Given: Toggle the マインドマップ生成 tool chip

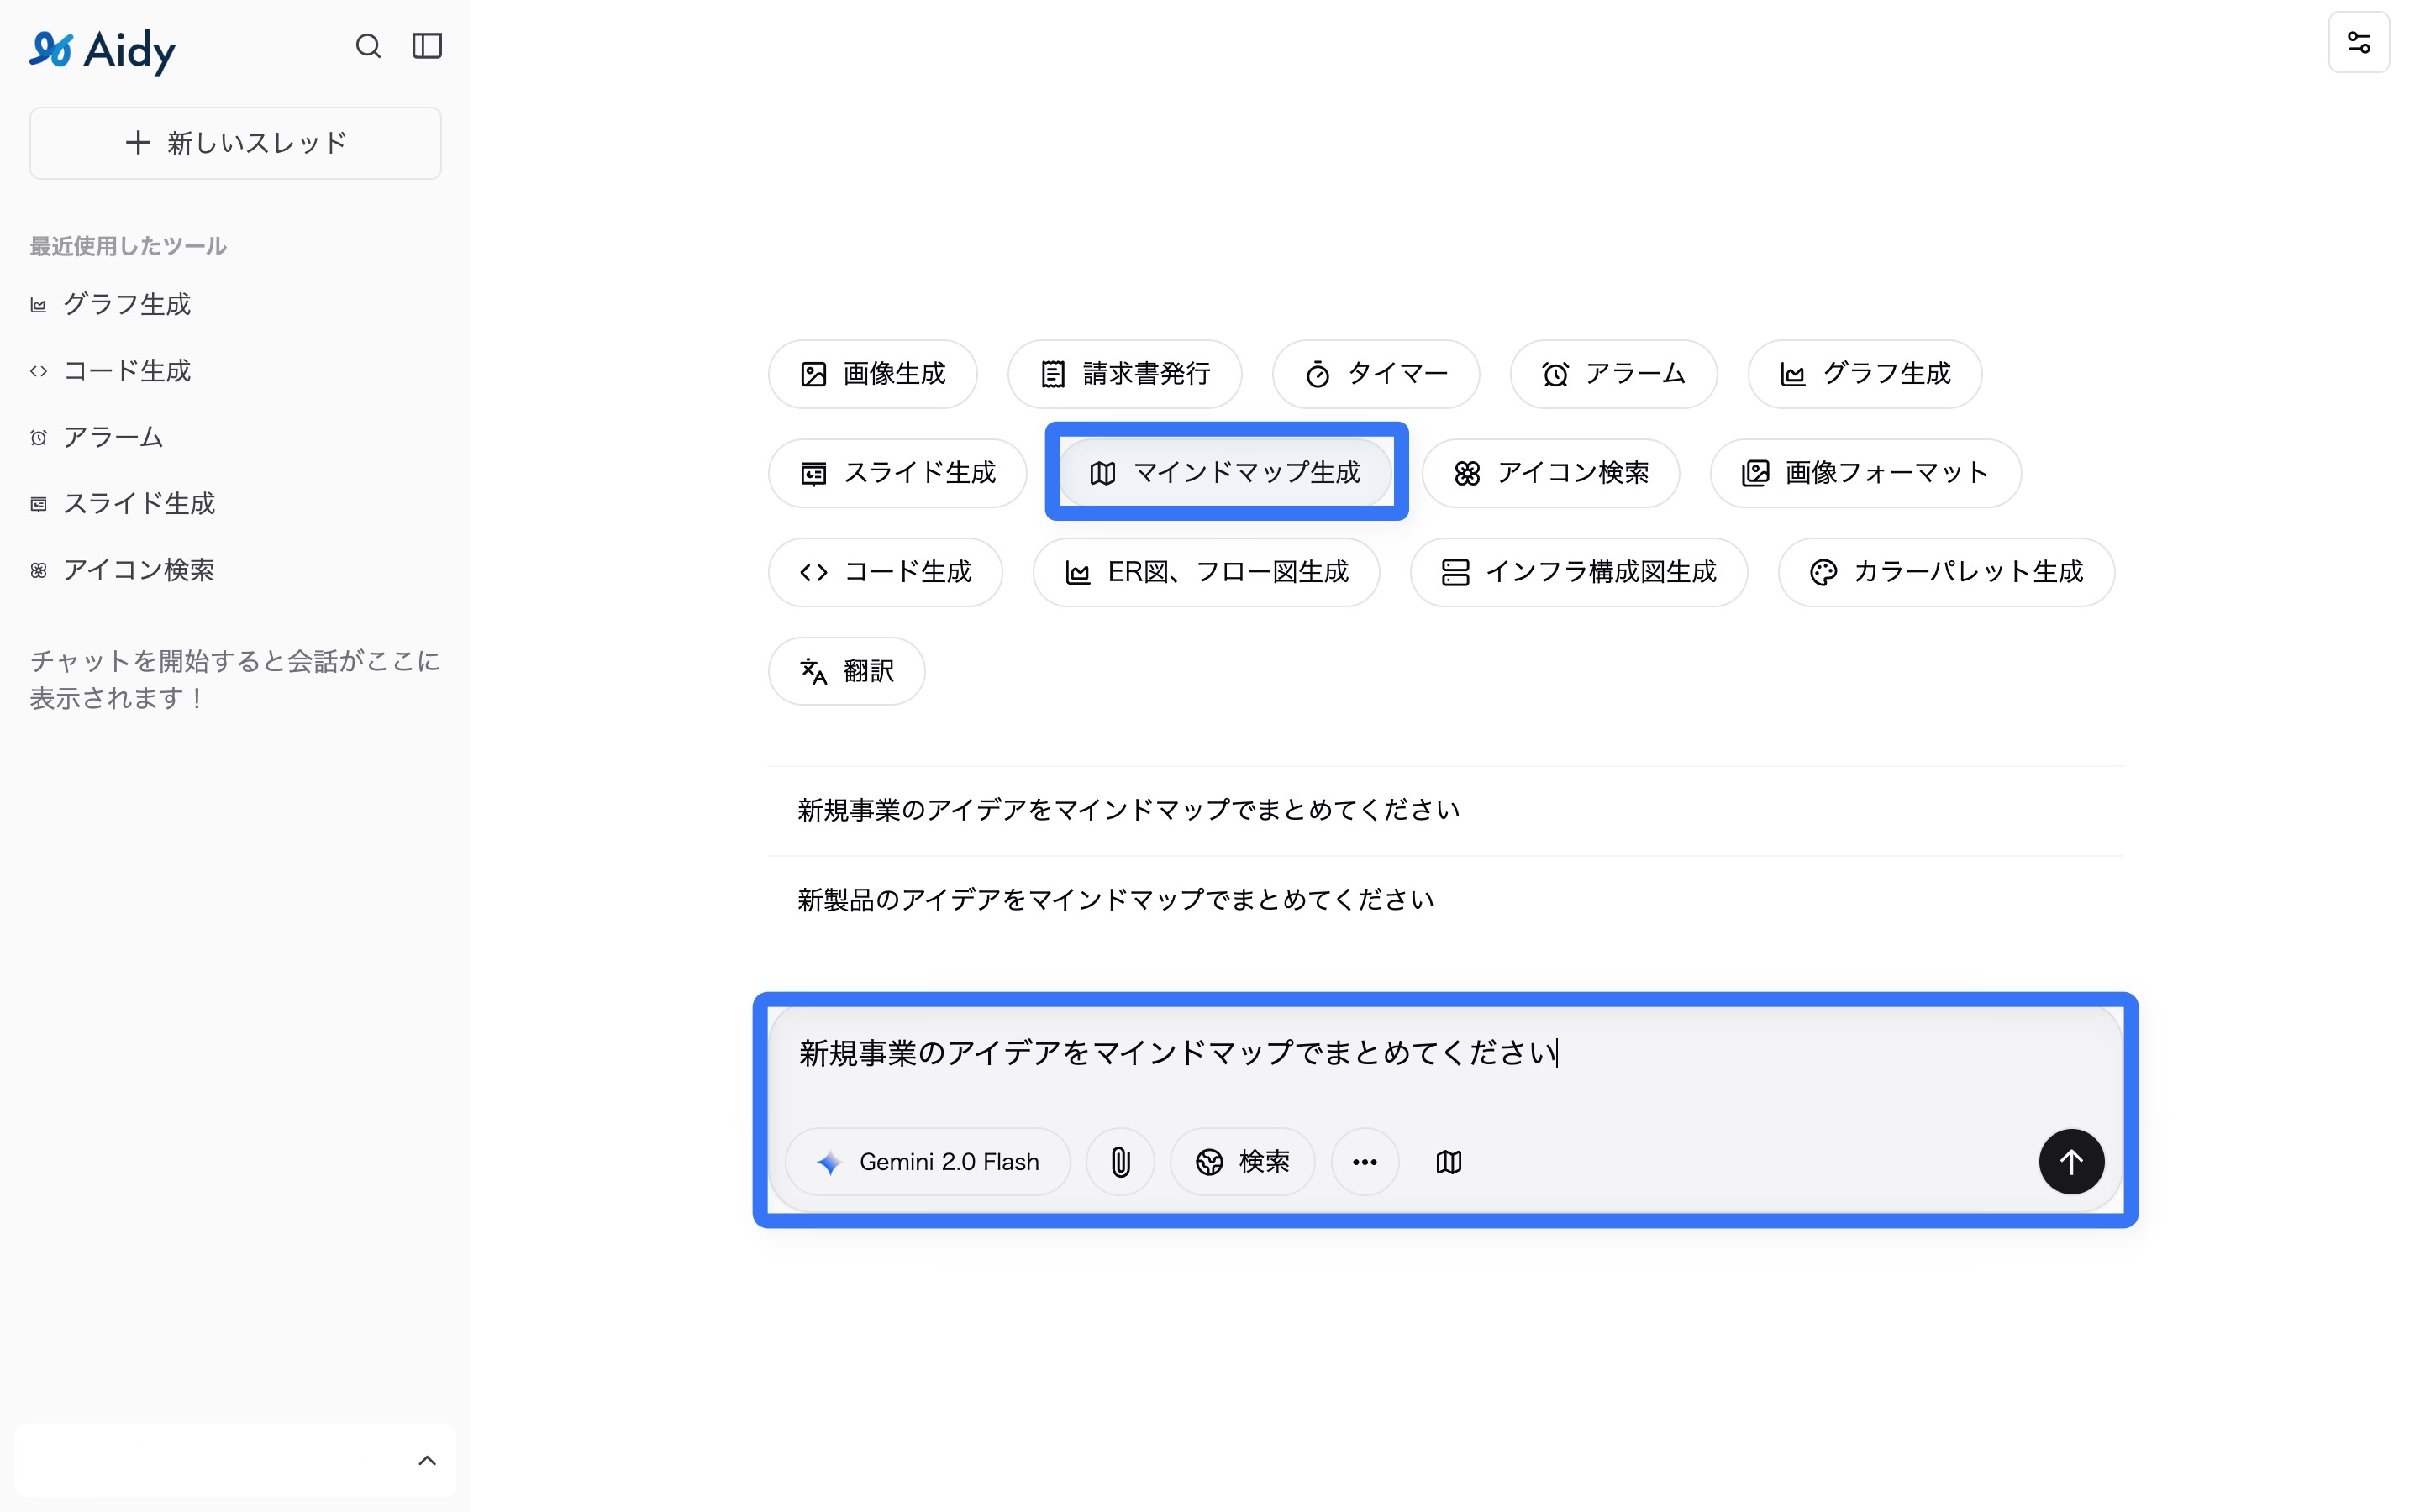Looking at the screenshot, I should 1226,473.
